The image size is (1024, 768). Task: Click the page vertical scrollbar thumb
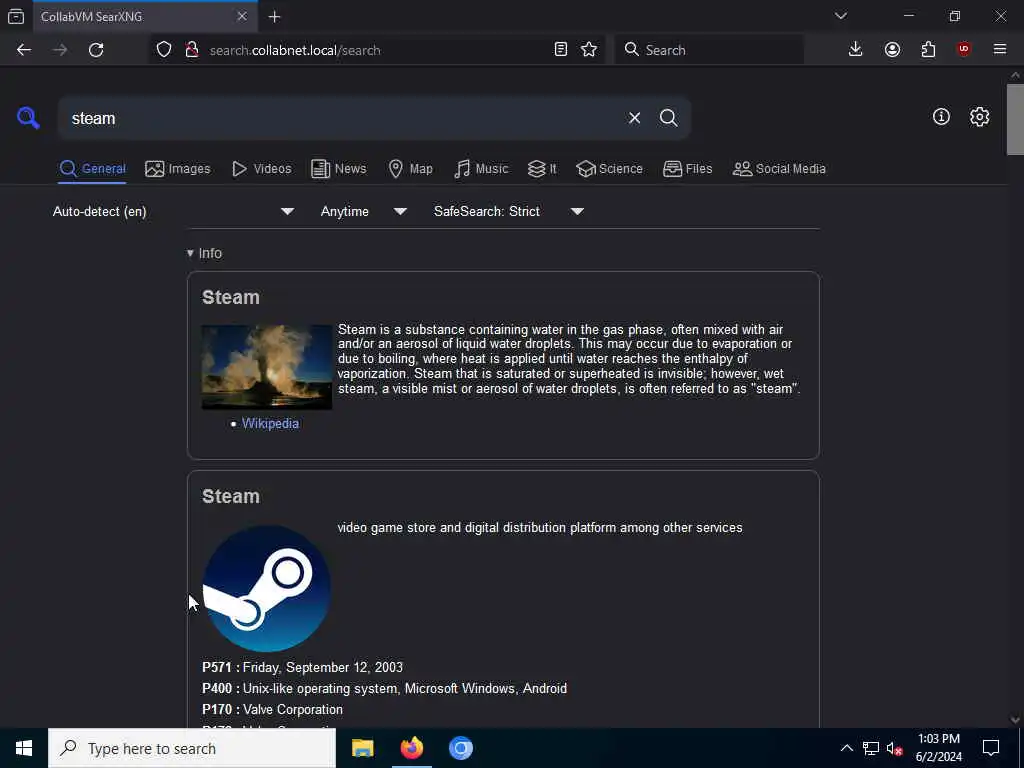[x=1015, y=120]
